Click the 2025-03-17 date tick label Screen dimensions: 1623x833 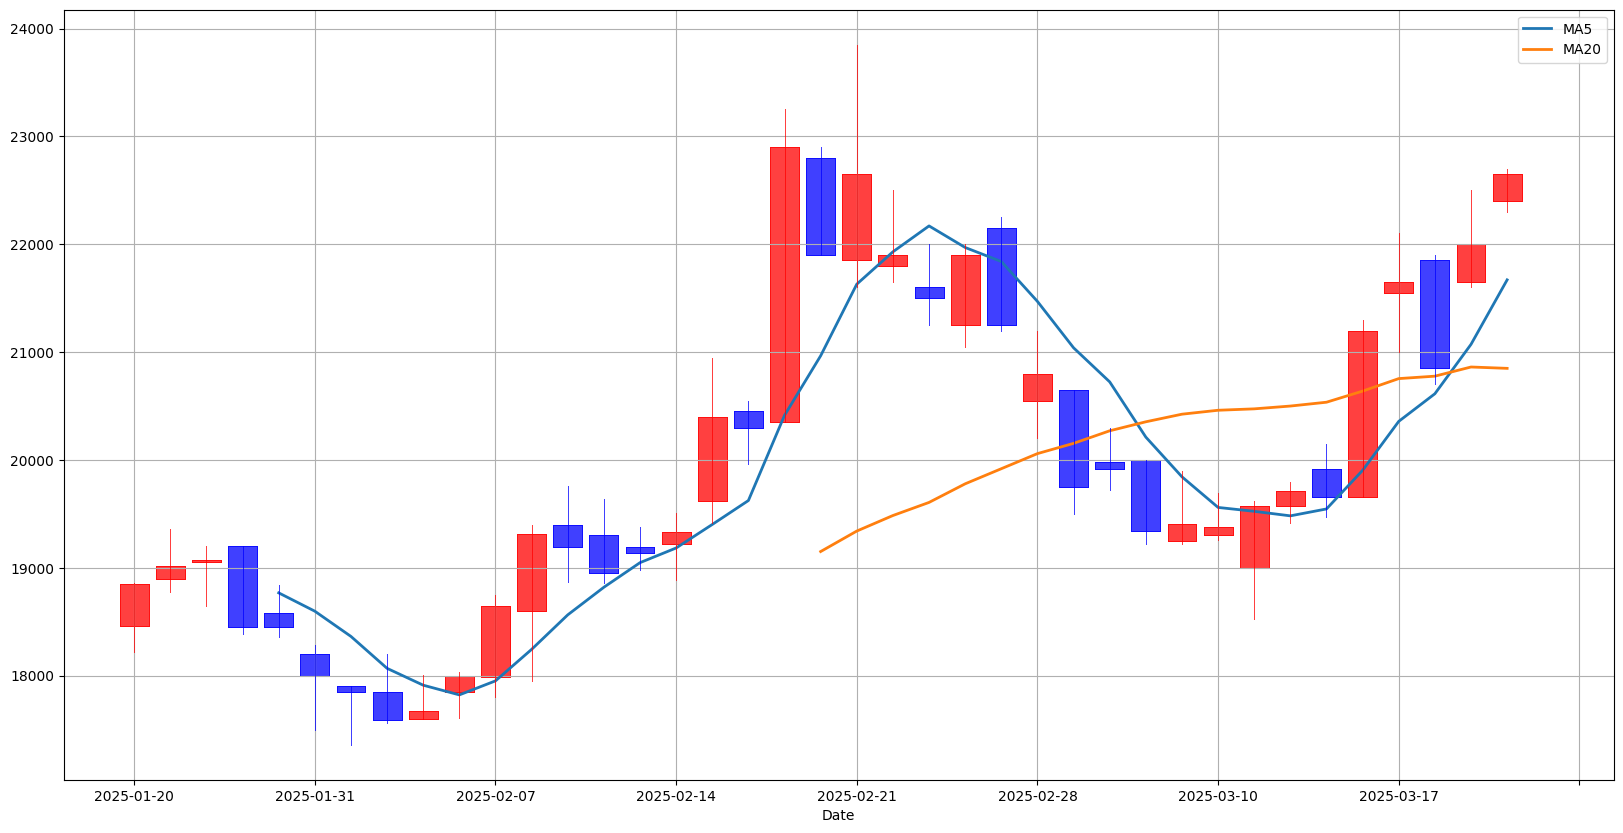coord(1398,796)
